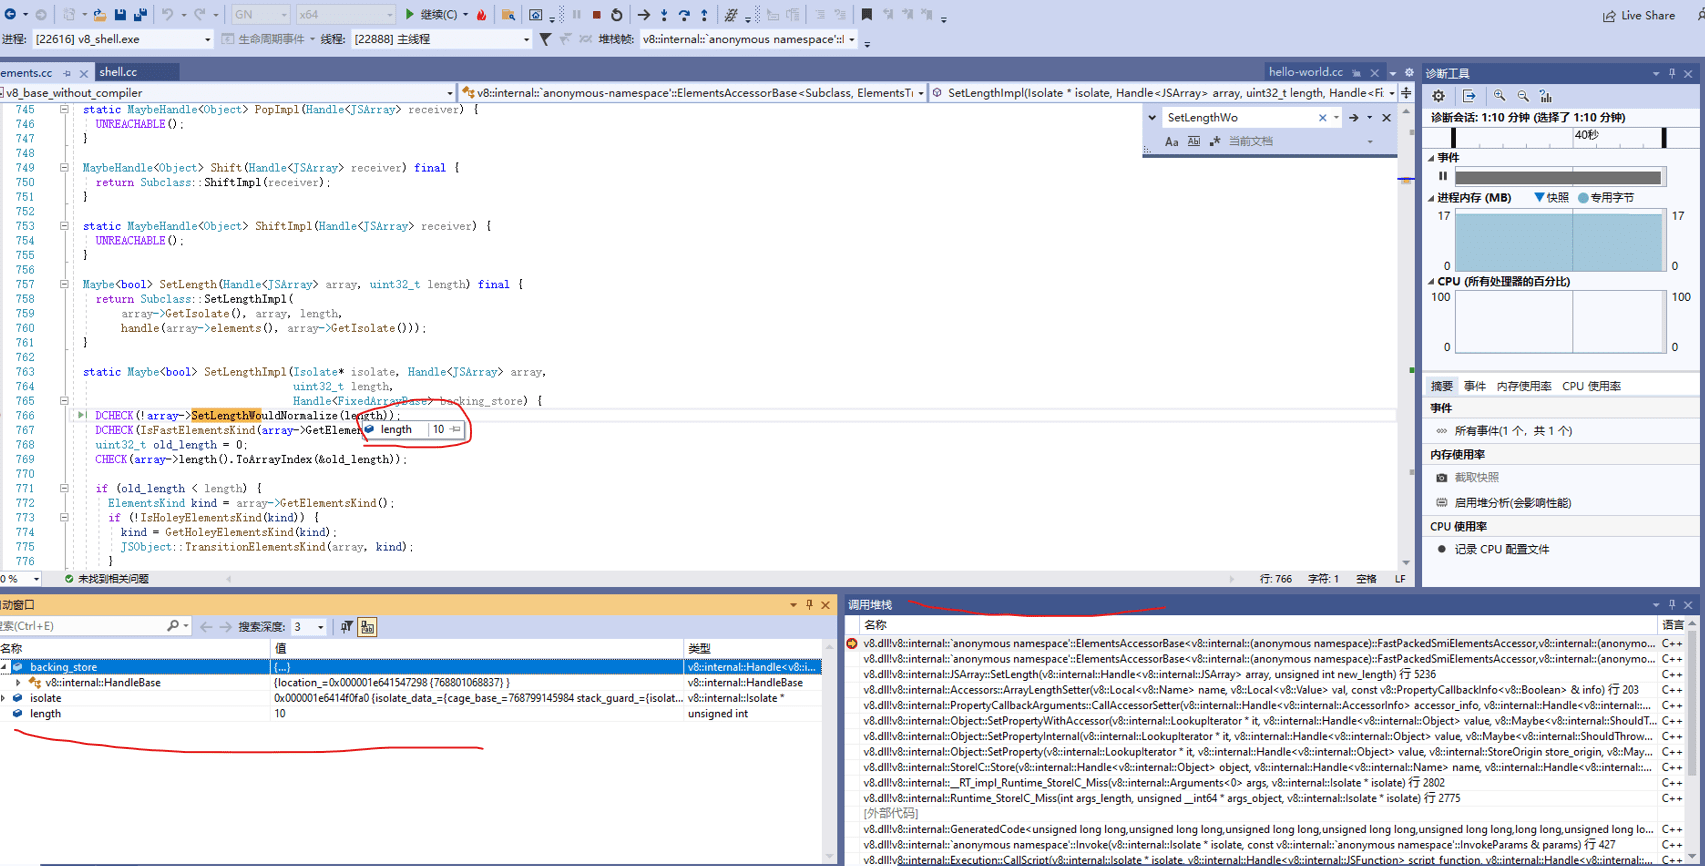Zoom in on the diagnostic tools timeline

(x=1499, y=96)
